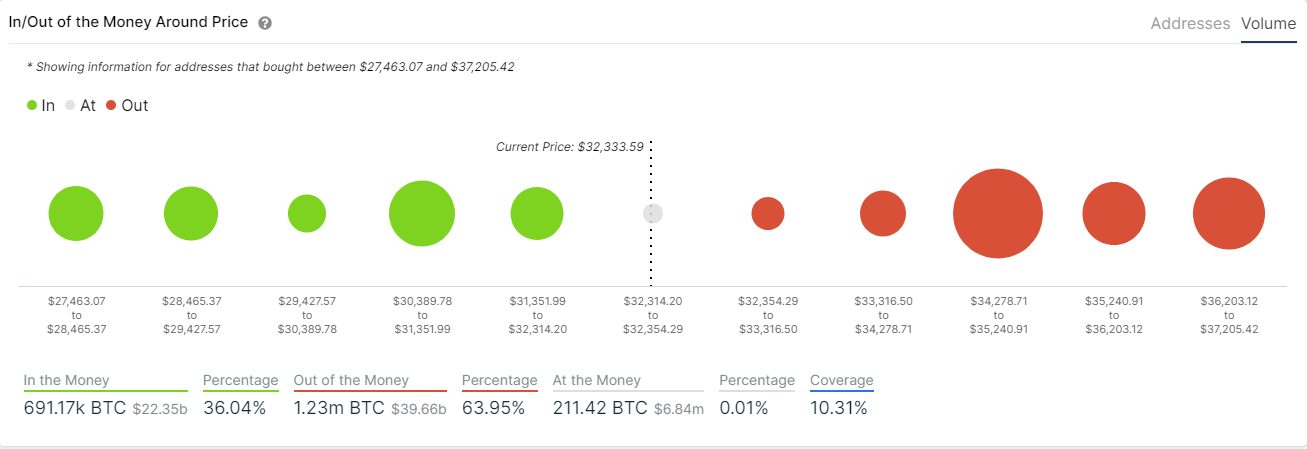Toggle the red Out legend item
Viewport: 1307px width, 449px height.
click(127, 105)
